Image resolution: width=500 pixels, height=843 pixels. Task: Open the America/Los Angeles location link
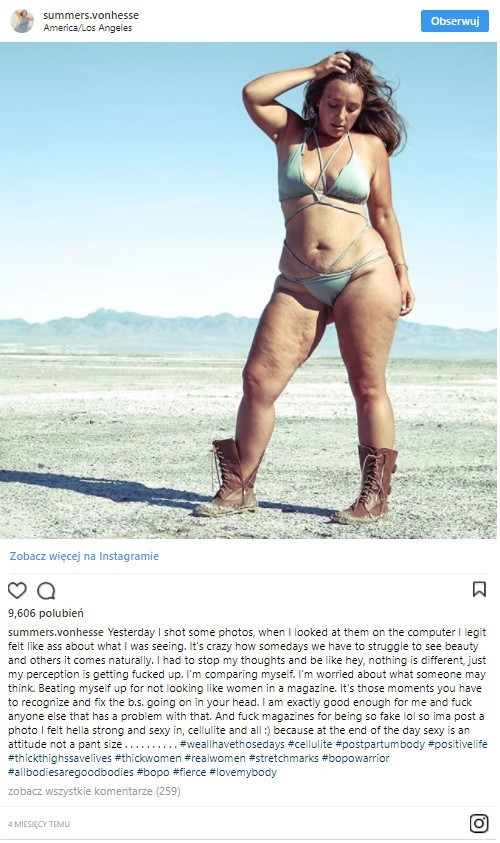click(88, 27)
